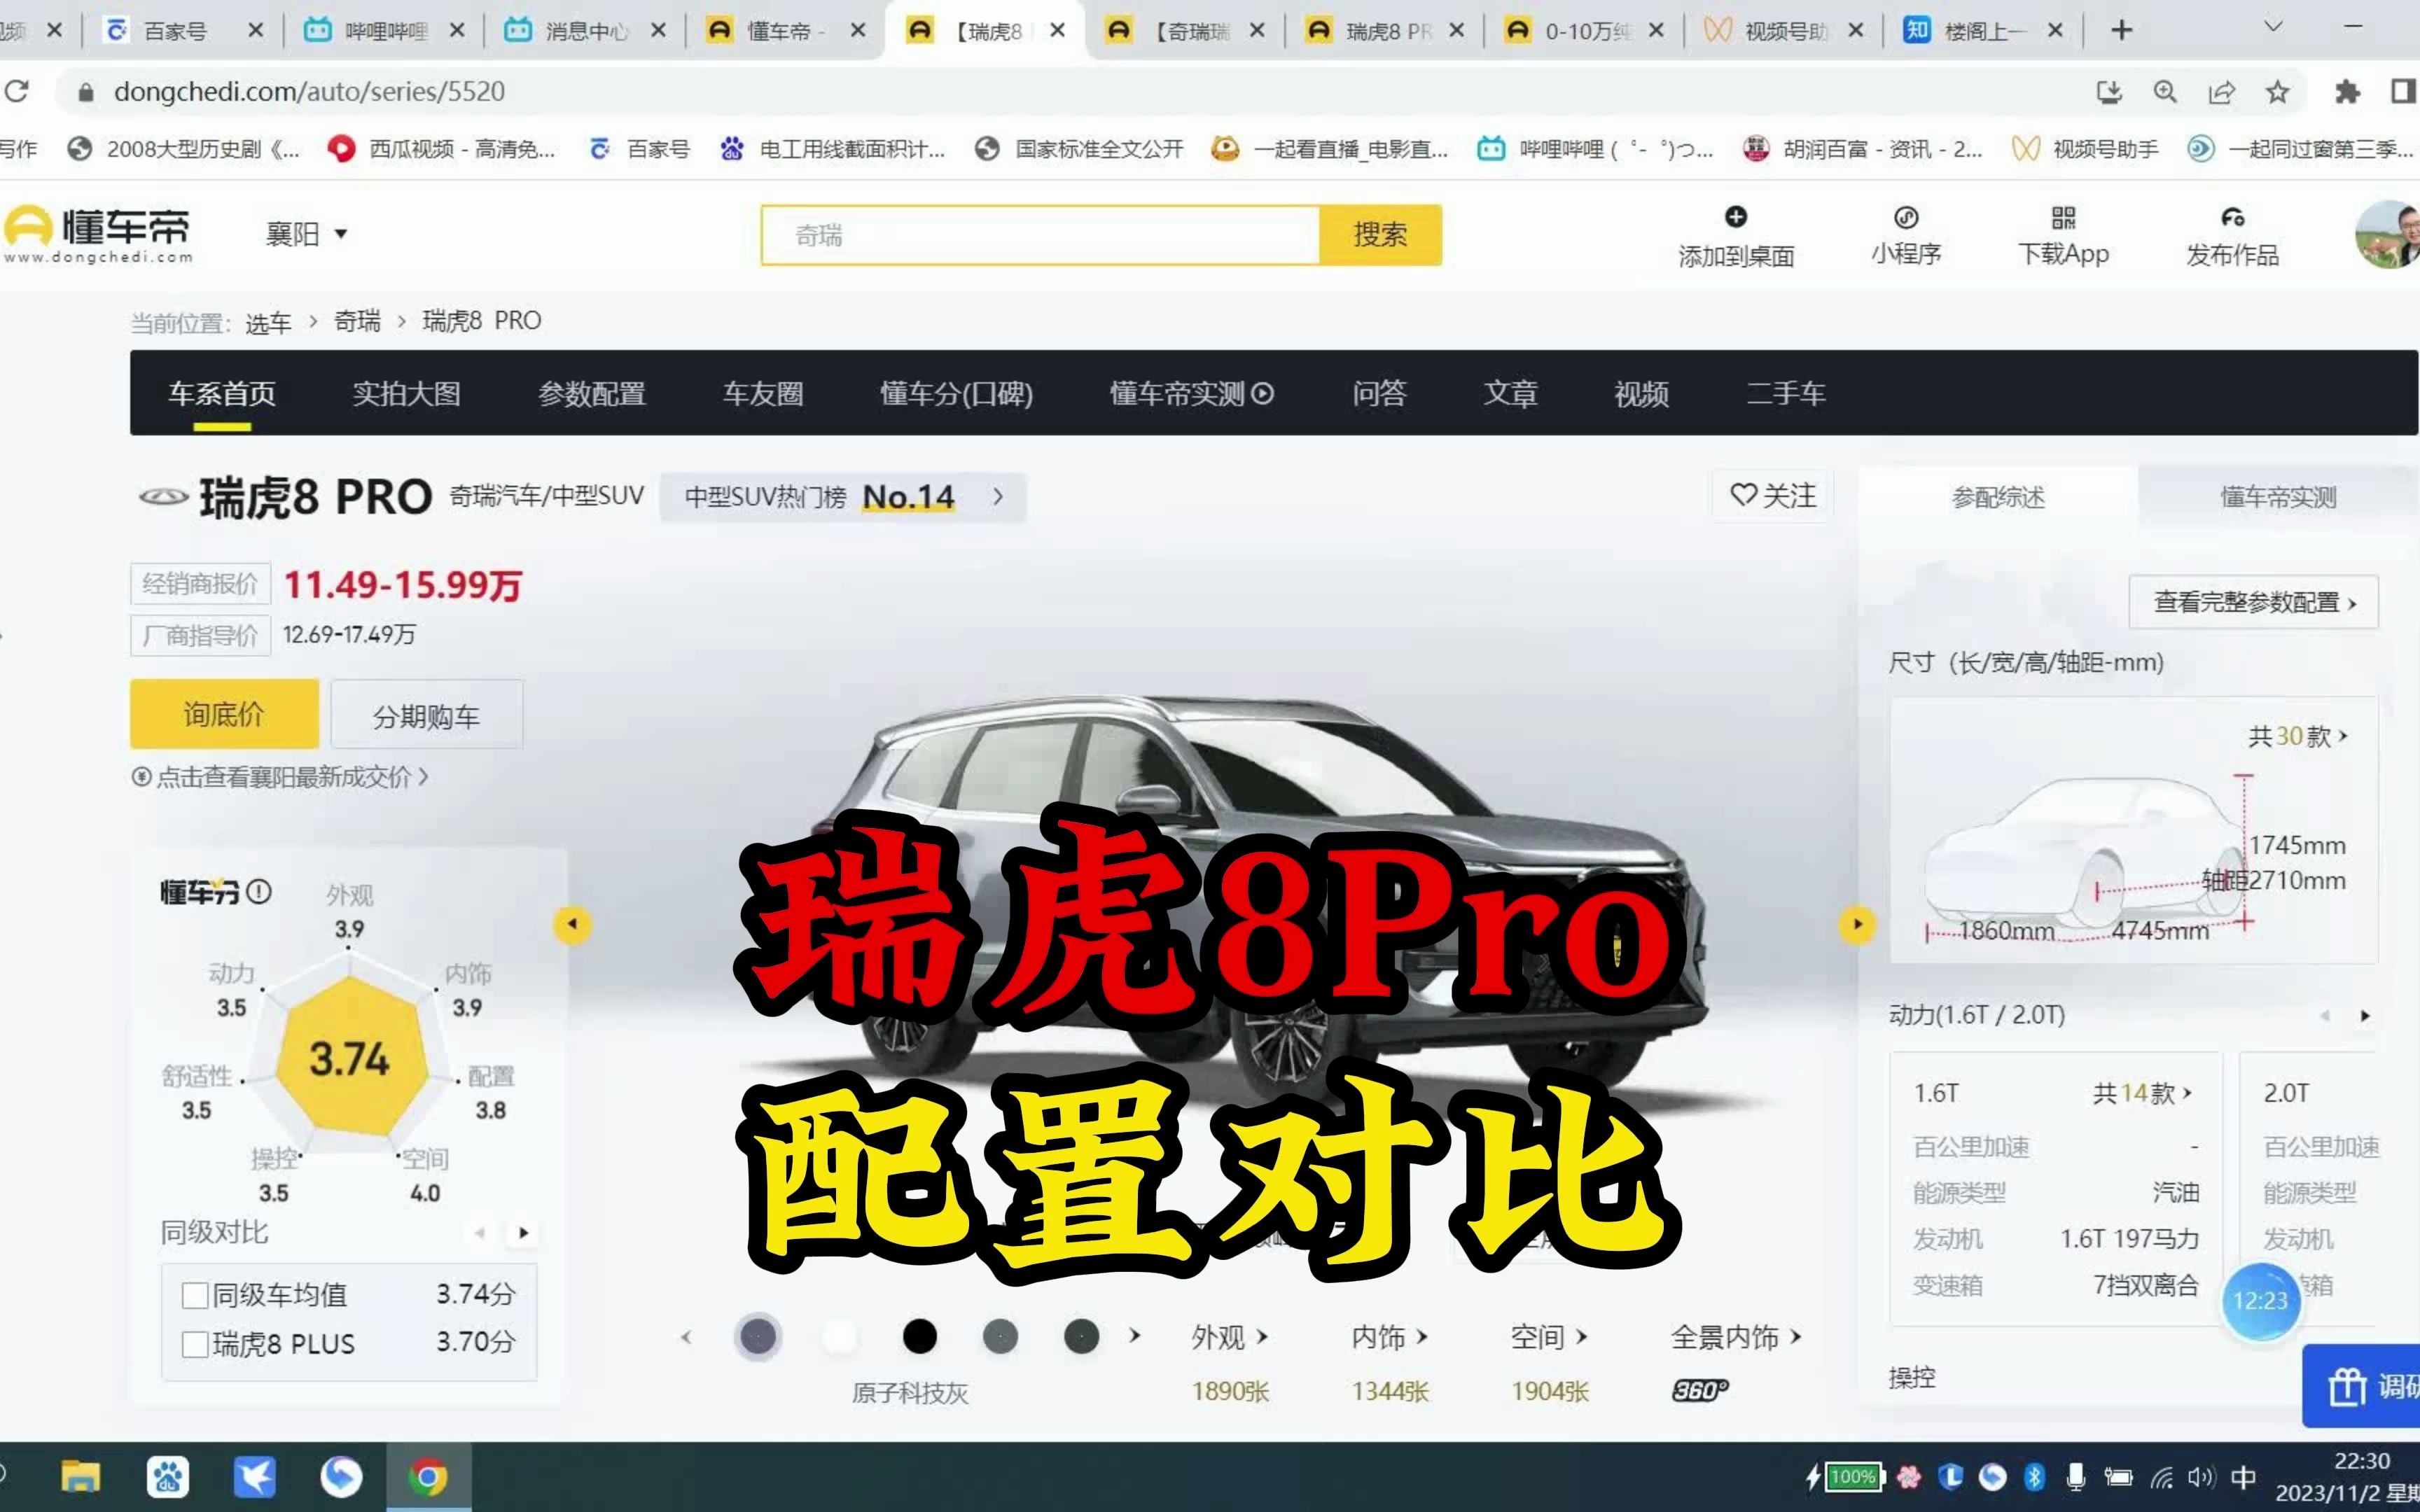Viewport: 2420px width, 1512px height.
Task: Click the 12:23 floating timer bubble
Action: coord(2260,1301)
